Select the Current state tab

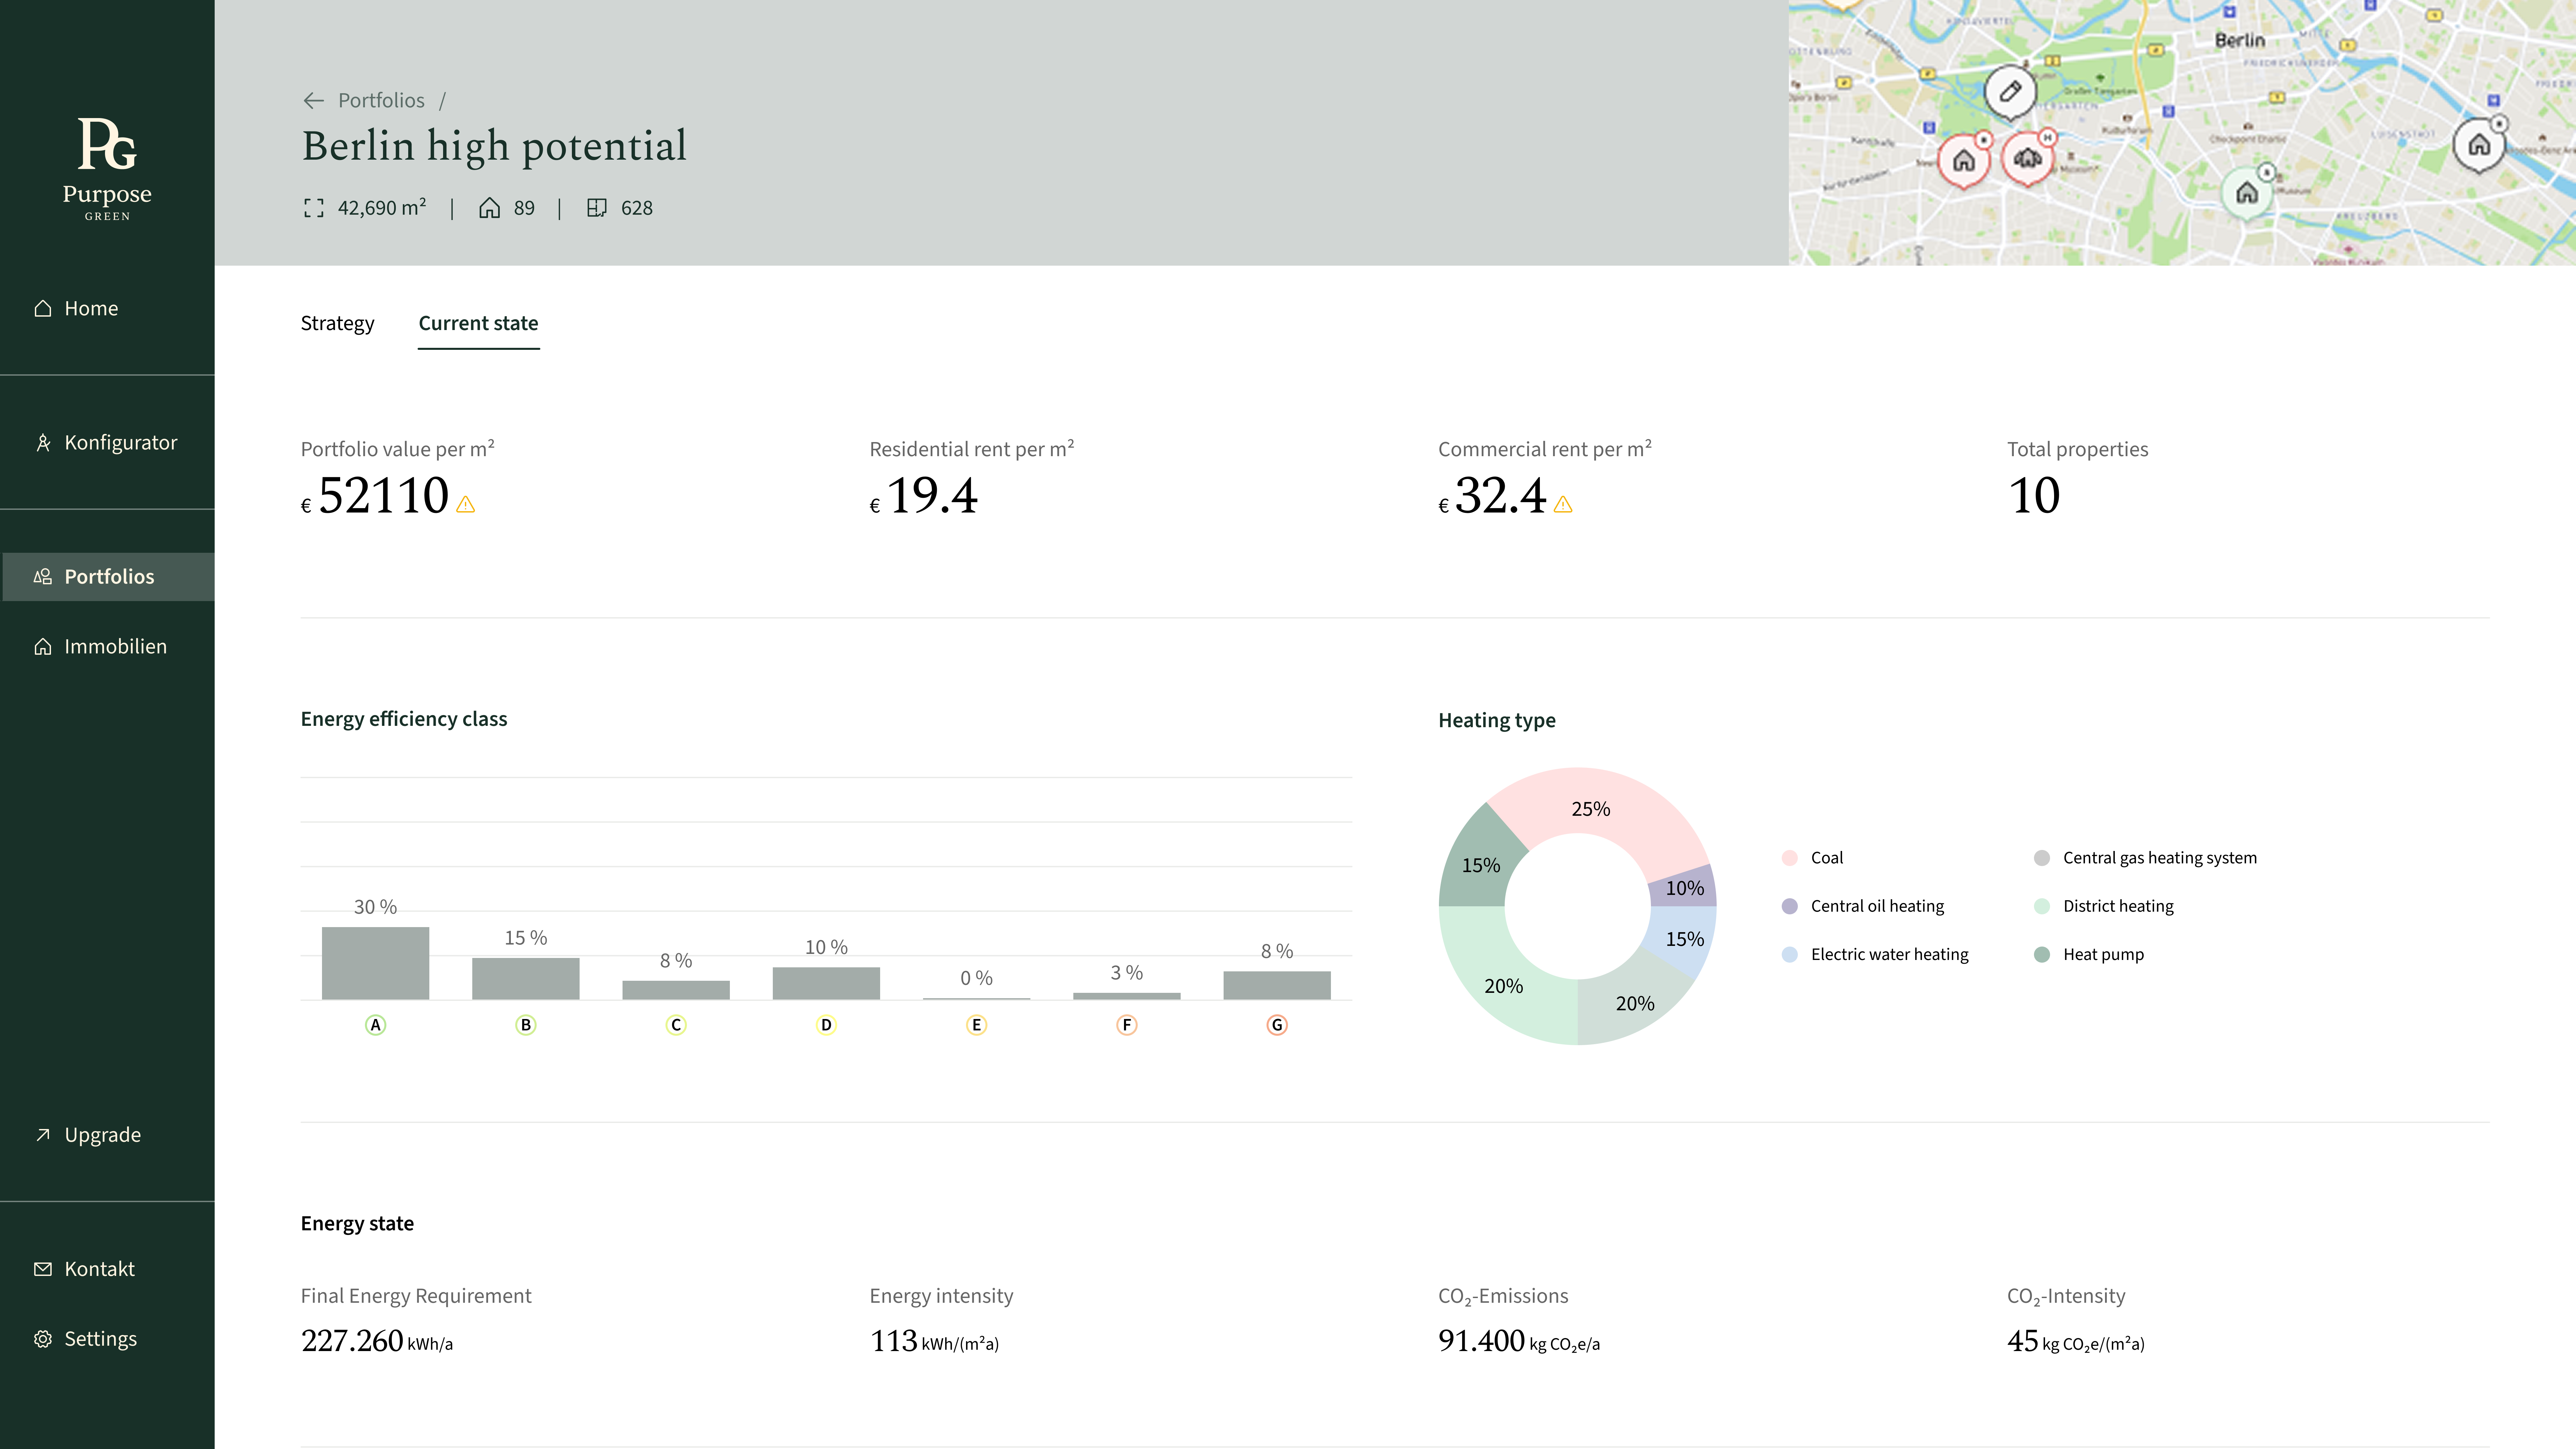tap(478, 323)
